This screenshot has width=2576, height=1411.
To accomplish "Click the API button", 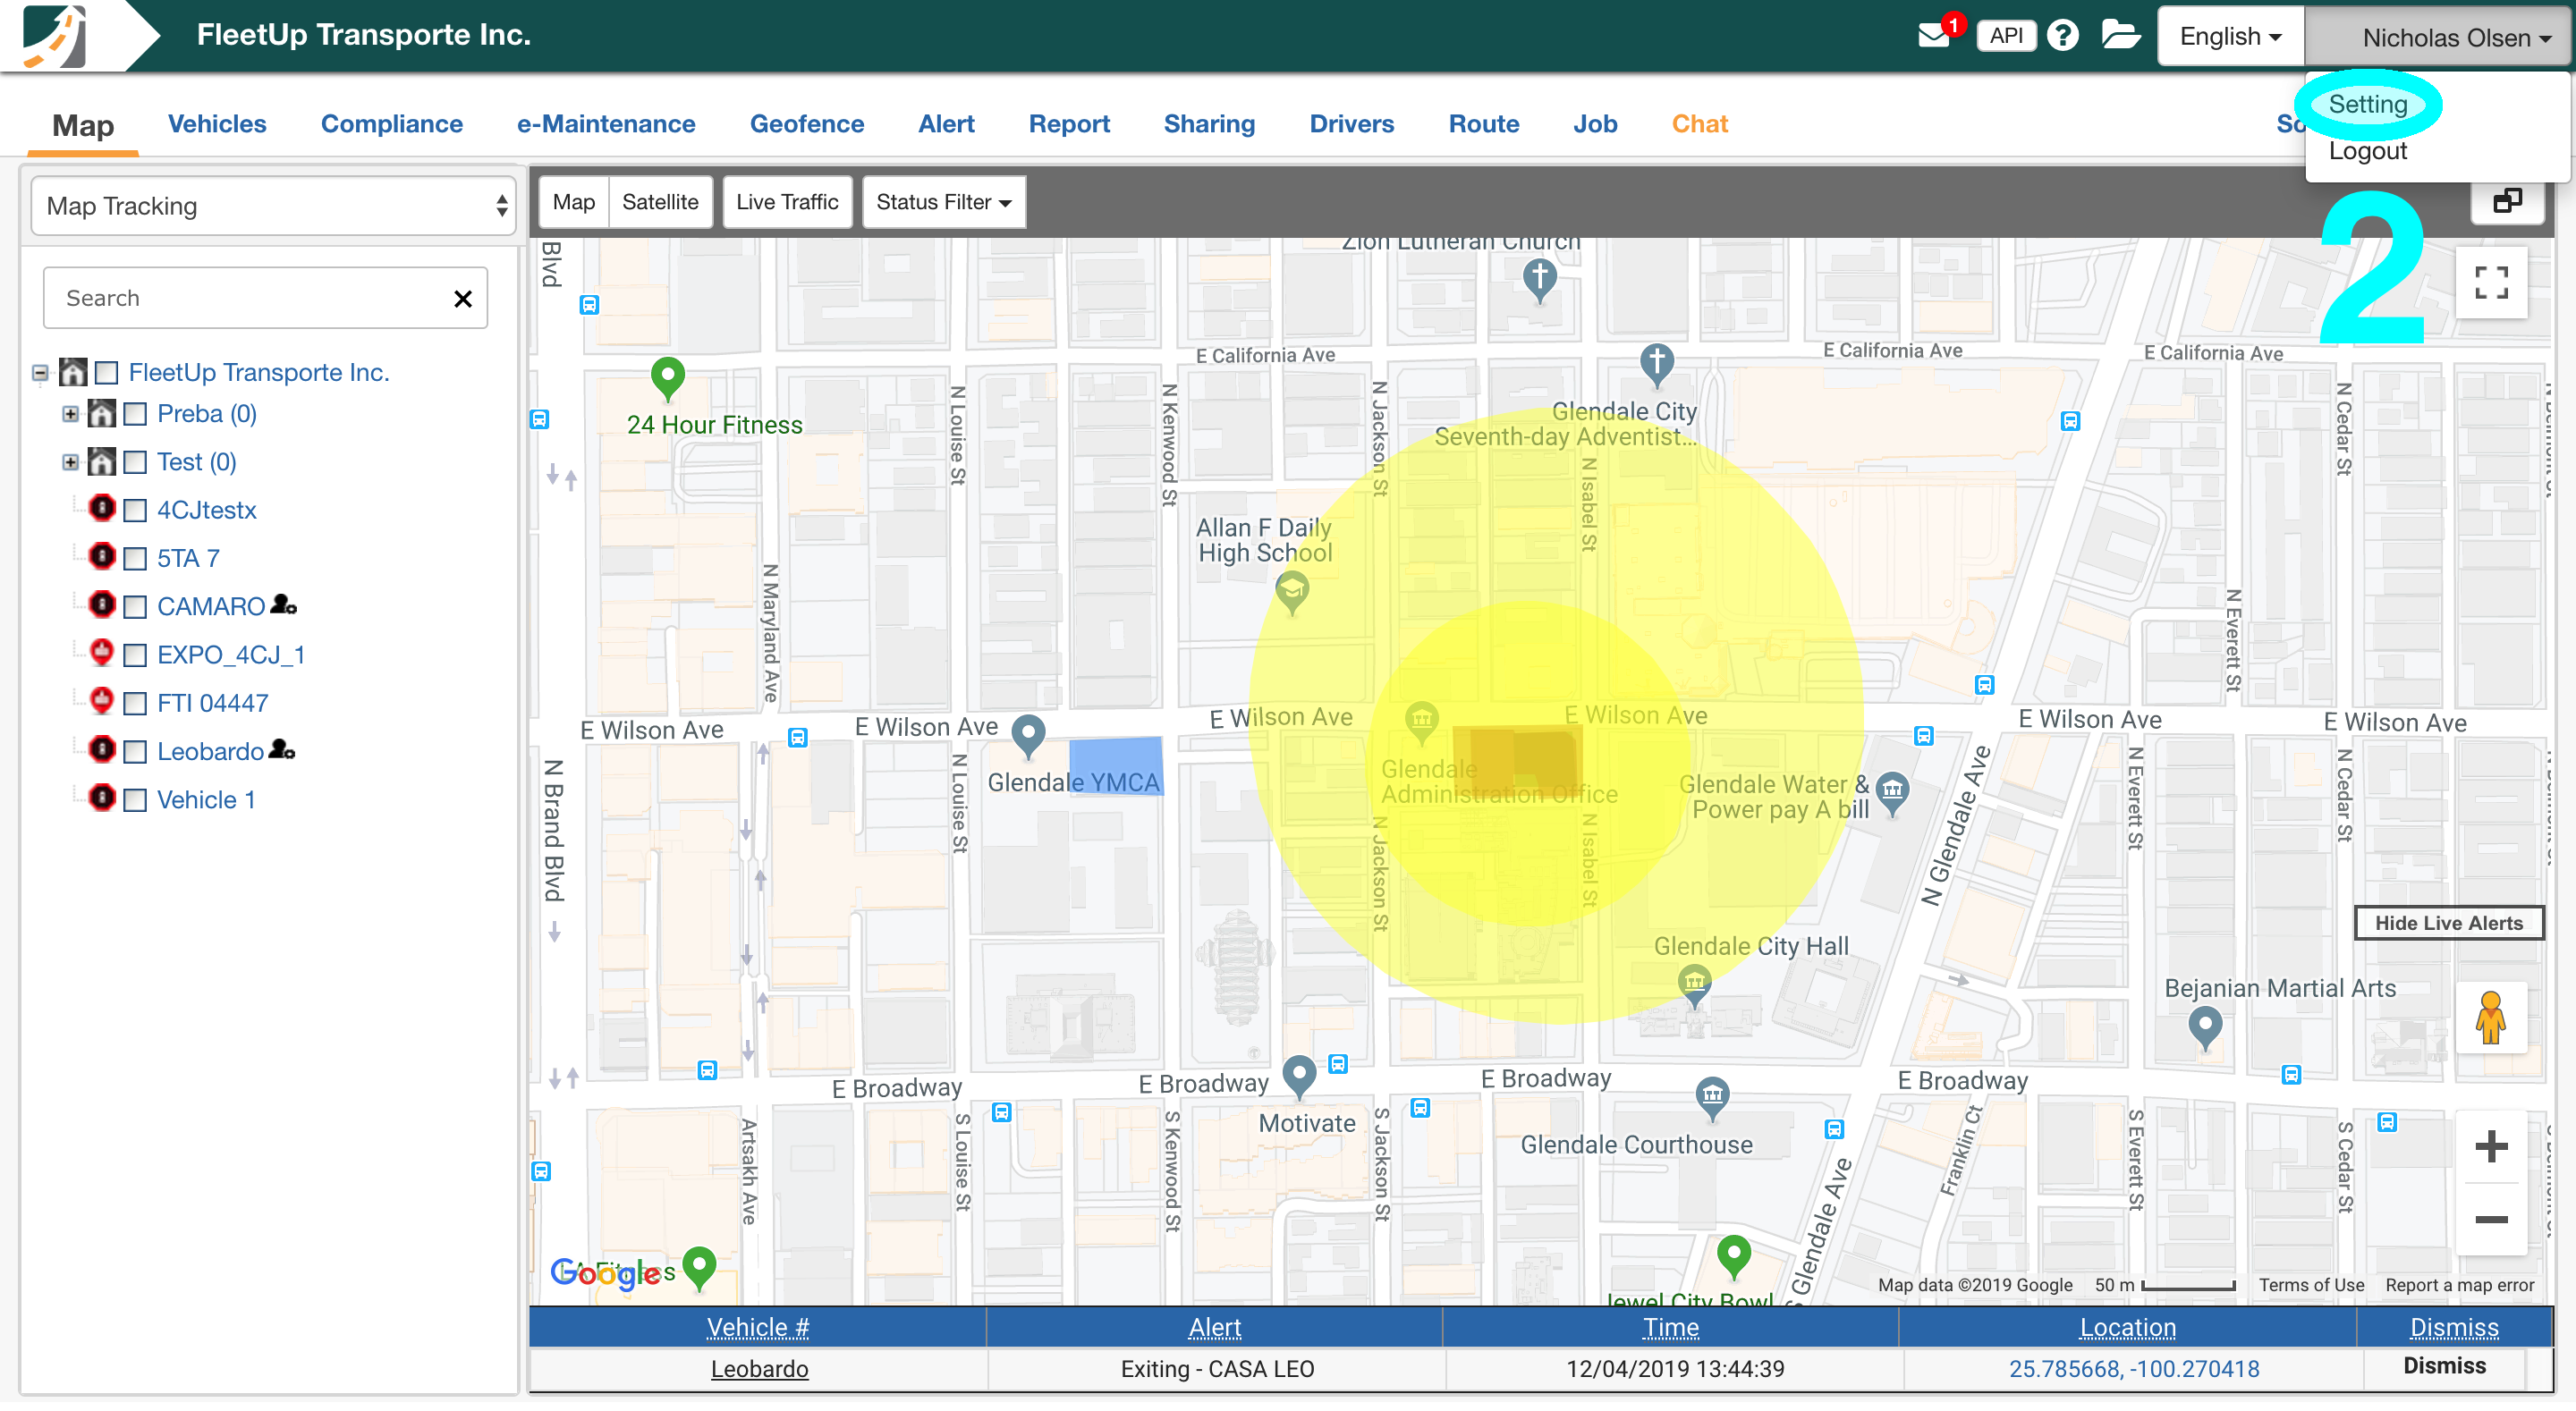I will click(x=2006, y=36).
